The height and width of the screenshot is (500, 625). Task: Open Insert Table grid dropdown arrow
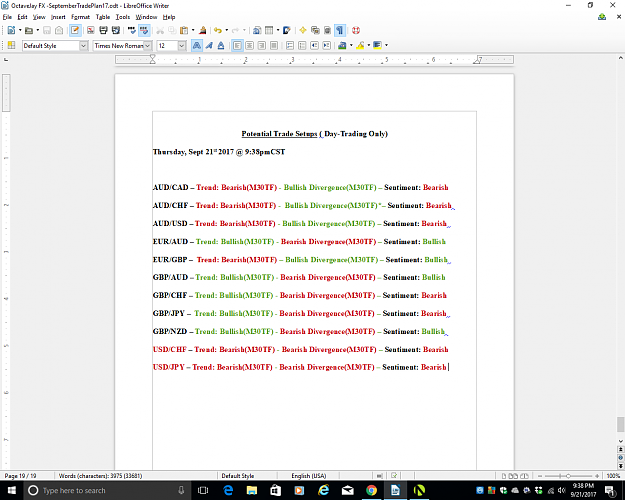click(x=278, y=30)
